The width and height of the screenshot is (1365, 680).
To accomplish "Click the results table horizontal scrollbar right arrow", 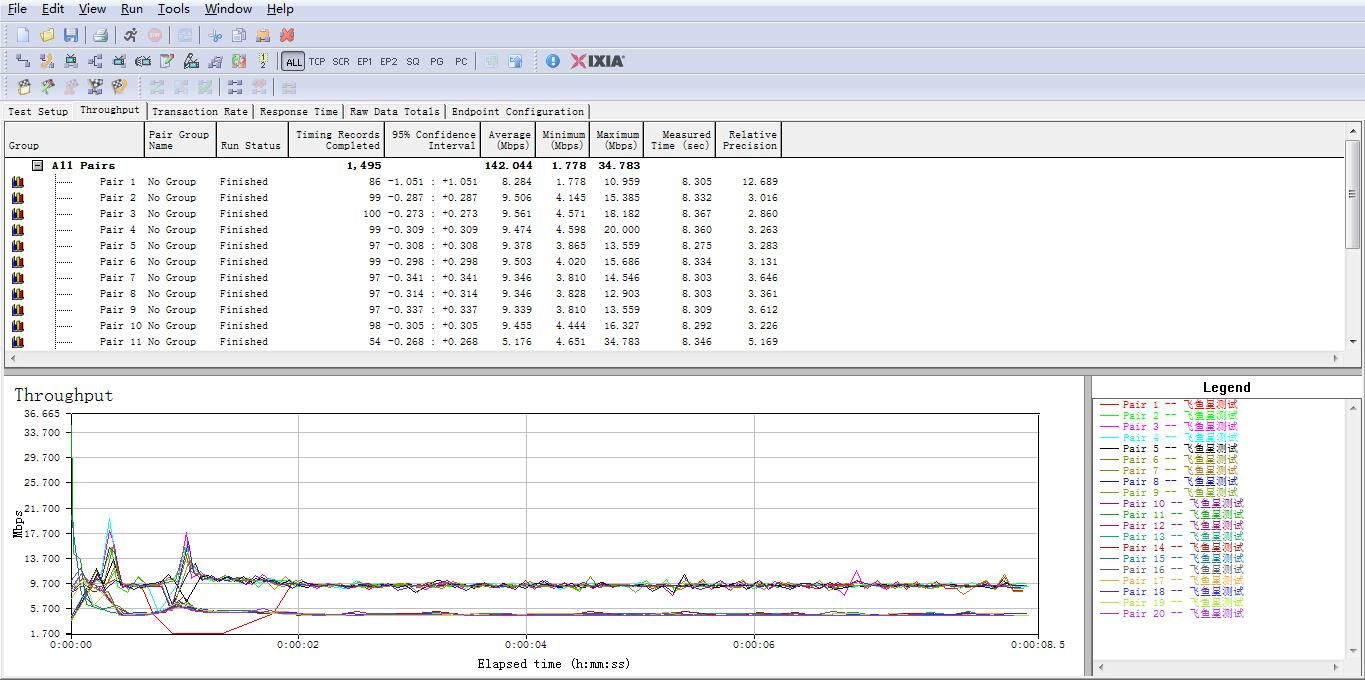I will (x=1336, y=358).
